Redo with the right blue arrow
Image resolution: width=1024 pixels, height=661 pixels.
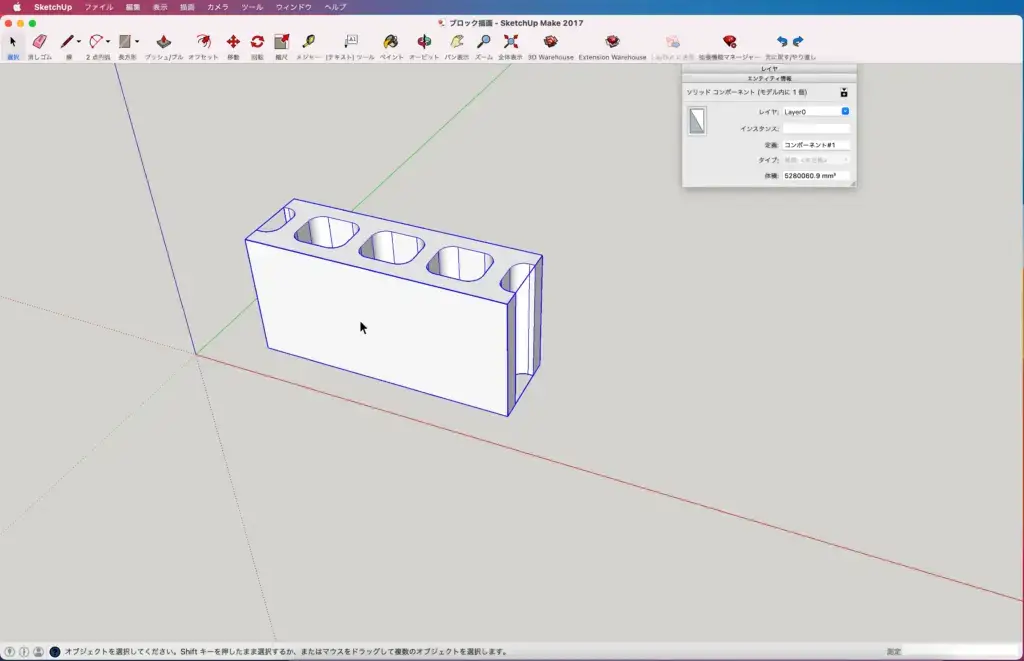[x=798, y=42]
